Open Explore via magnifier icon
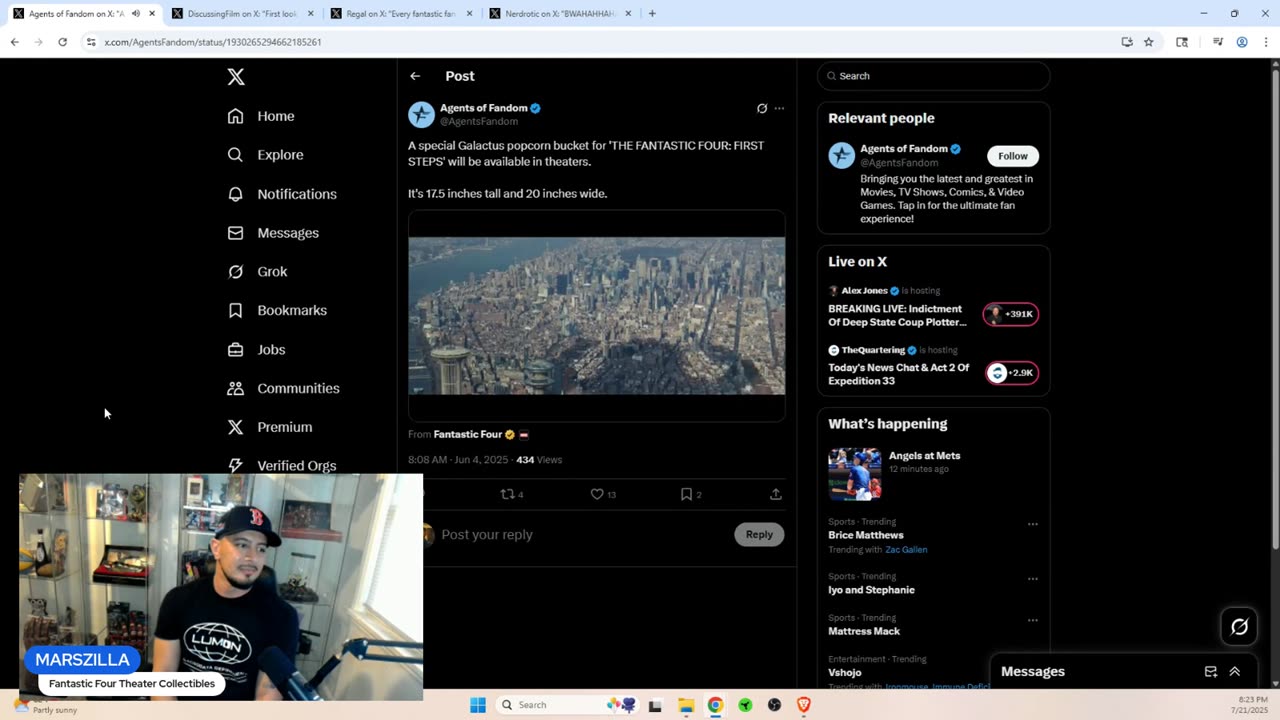The height and width of the screenshot is (720, 1280). 235,155
